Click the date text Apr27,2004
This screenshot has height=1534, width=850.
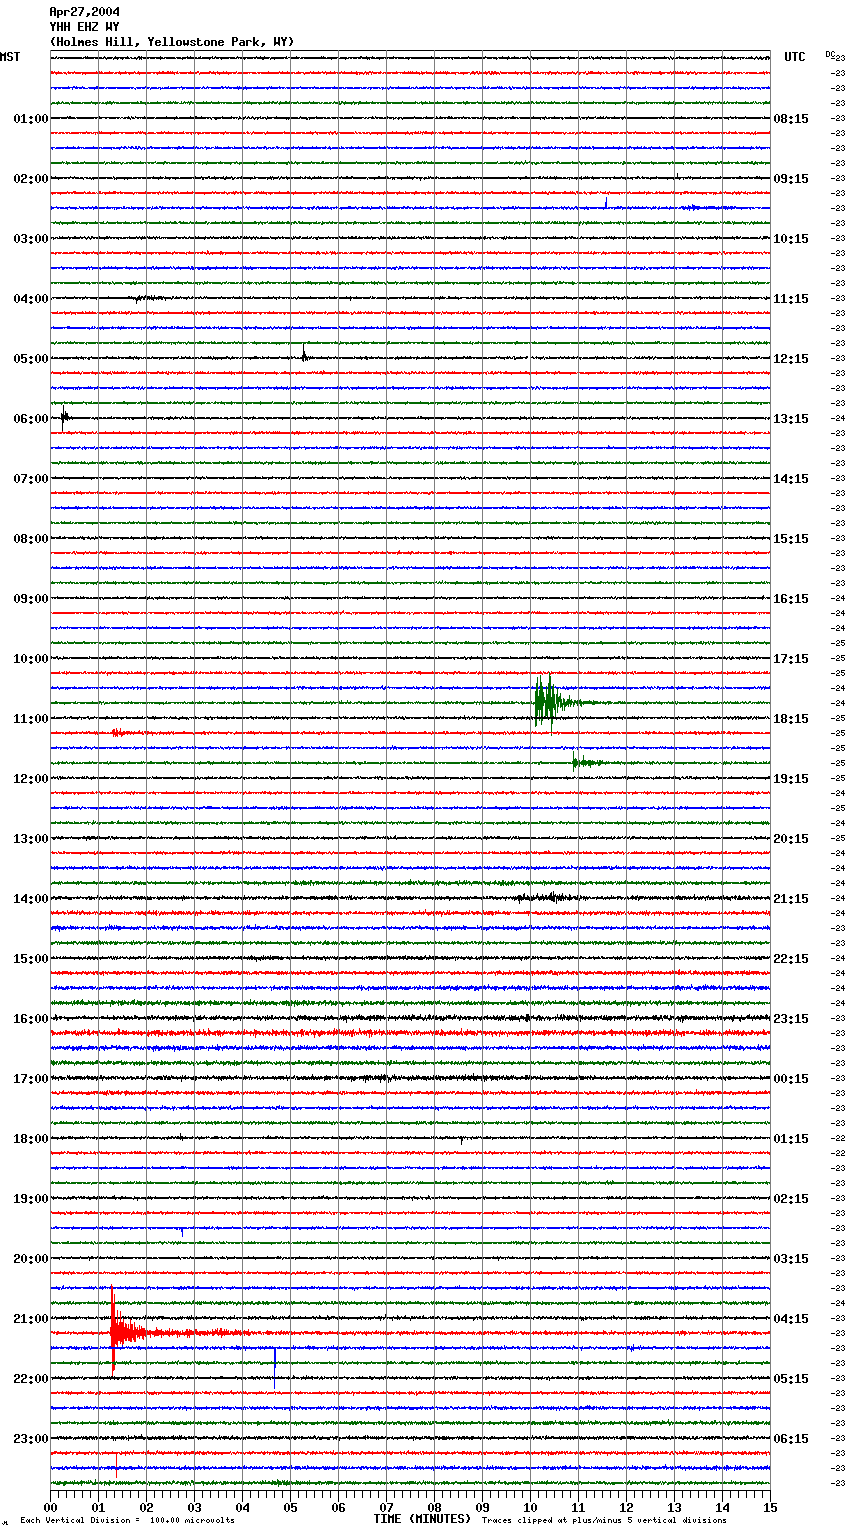click(84, 12)
